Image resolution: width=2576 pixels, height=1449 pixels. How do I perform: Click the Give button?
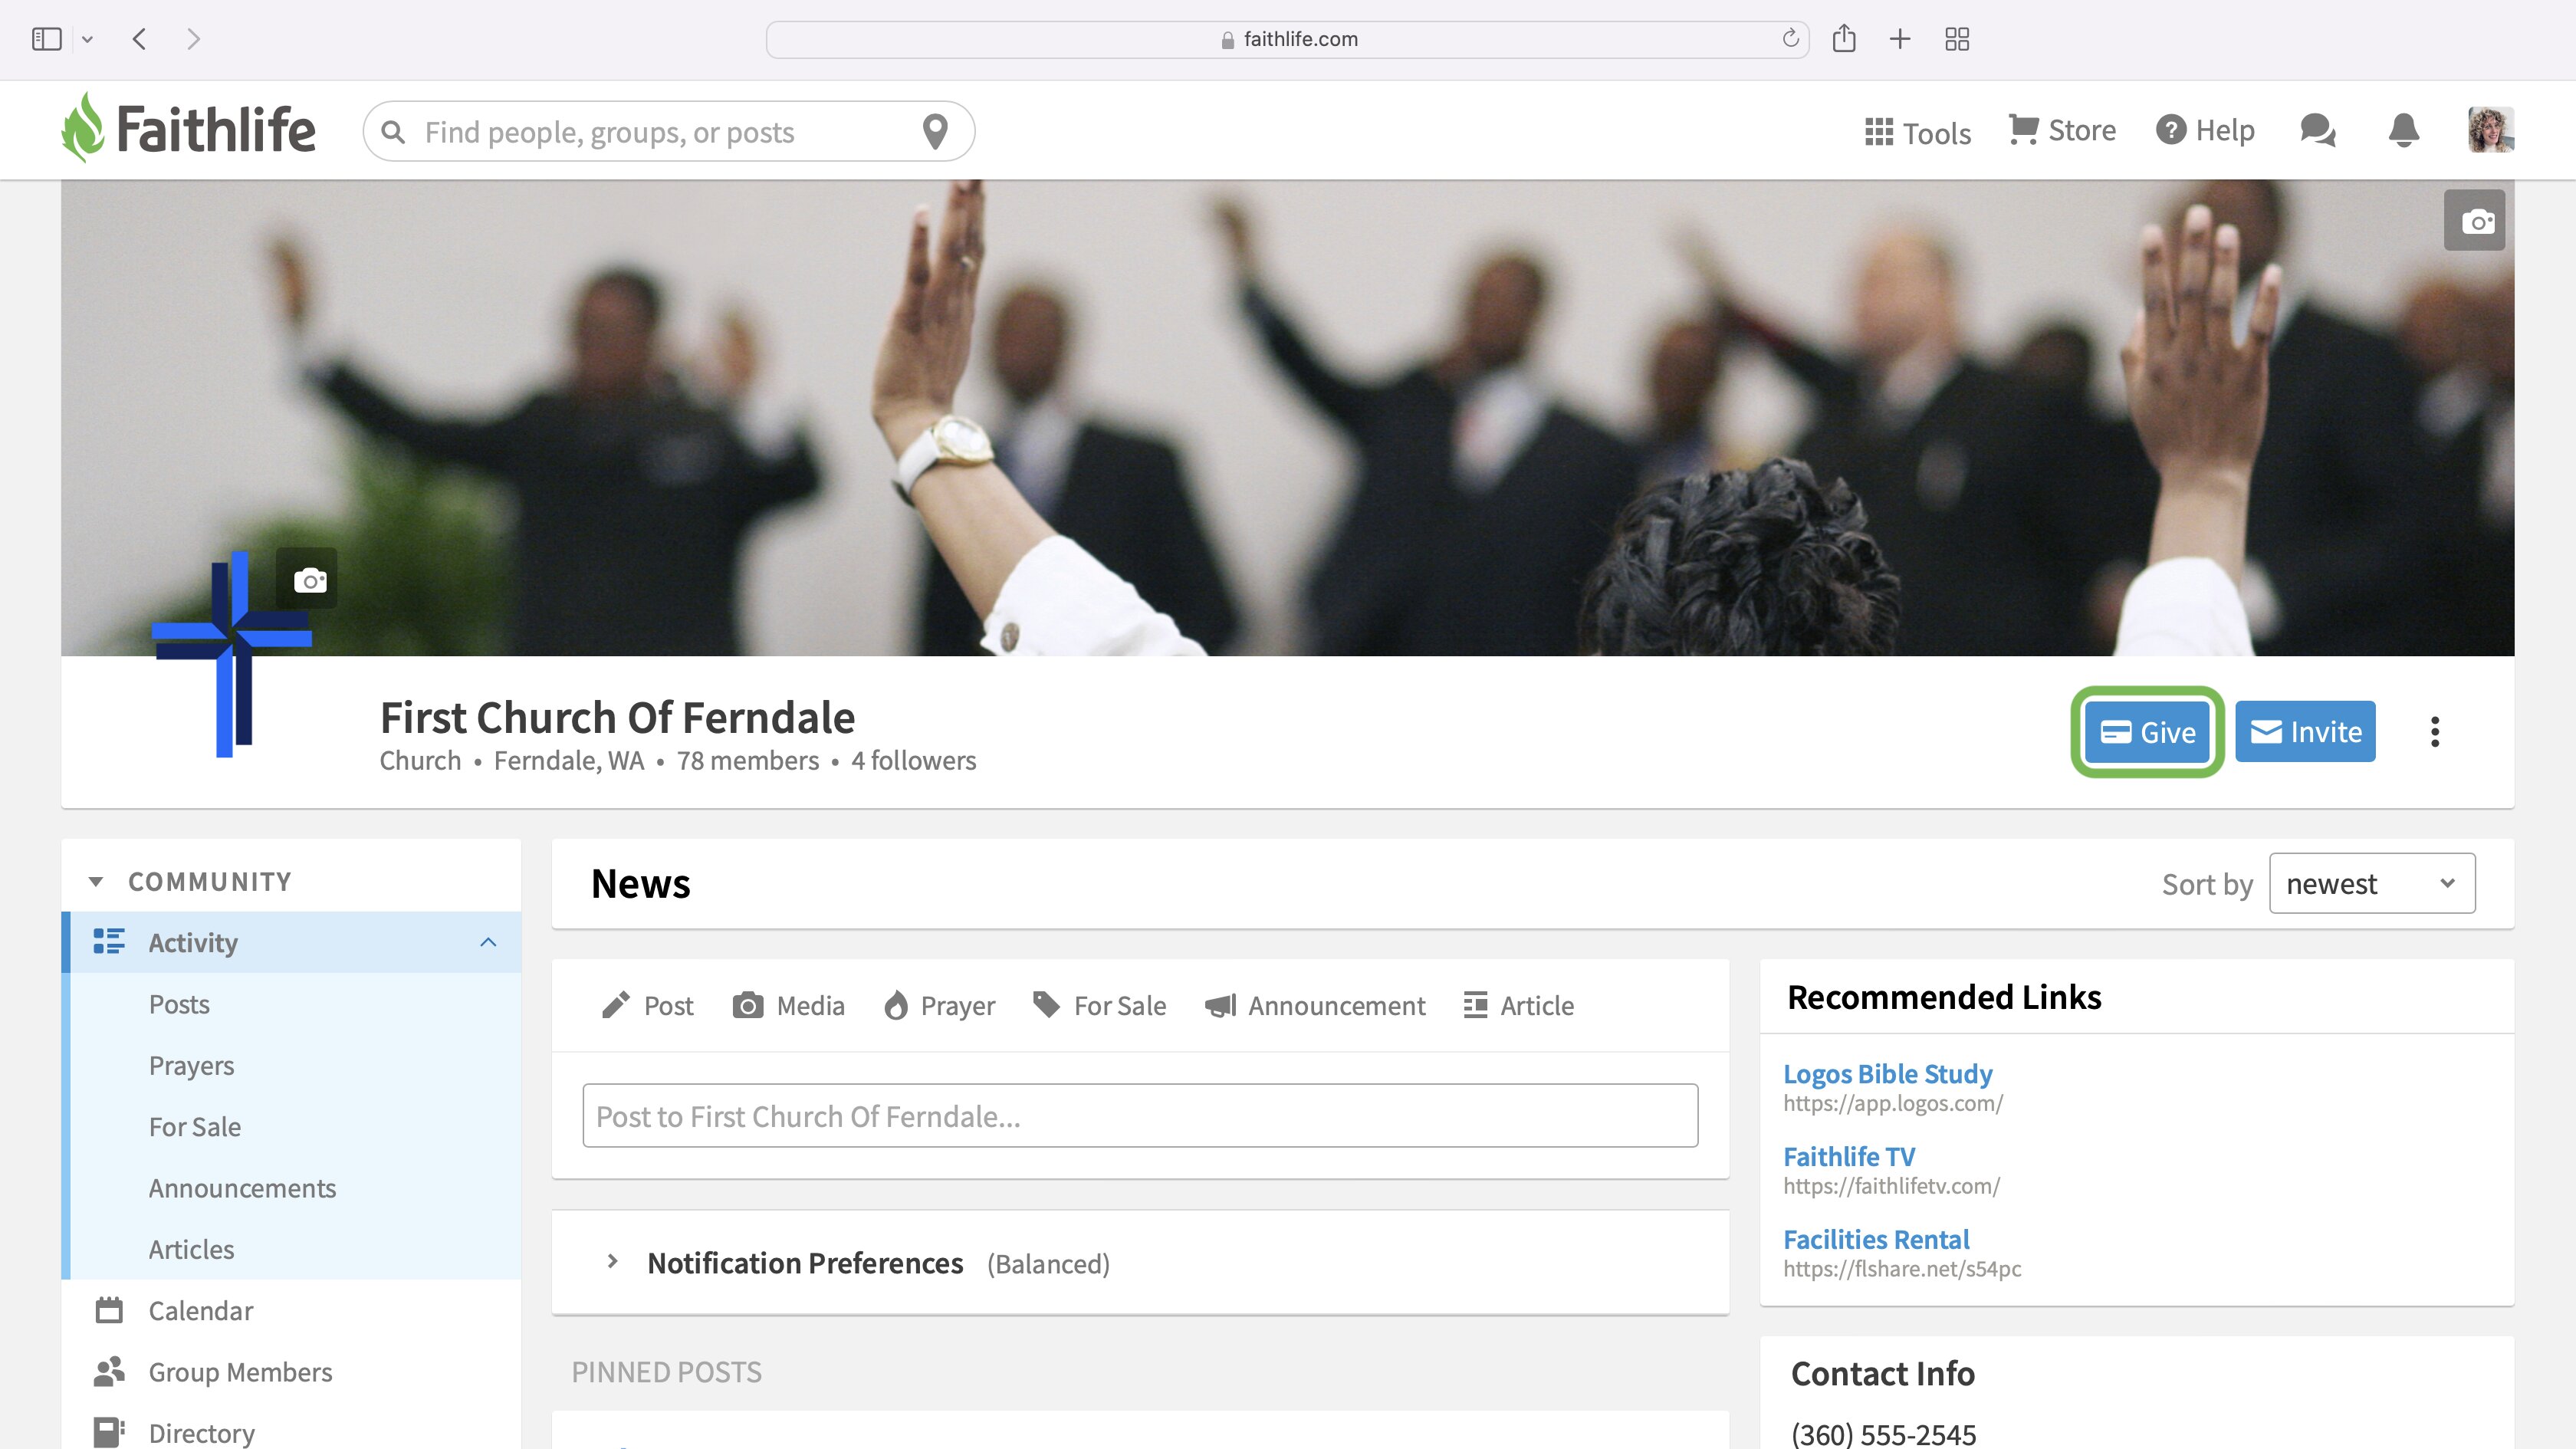[x=2146, y=731]
